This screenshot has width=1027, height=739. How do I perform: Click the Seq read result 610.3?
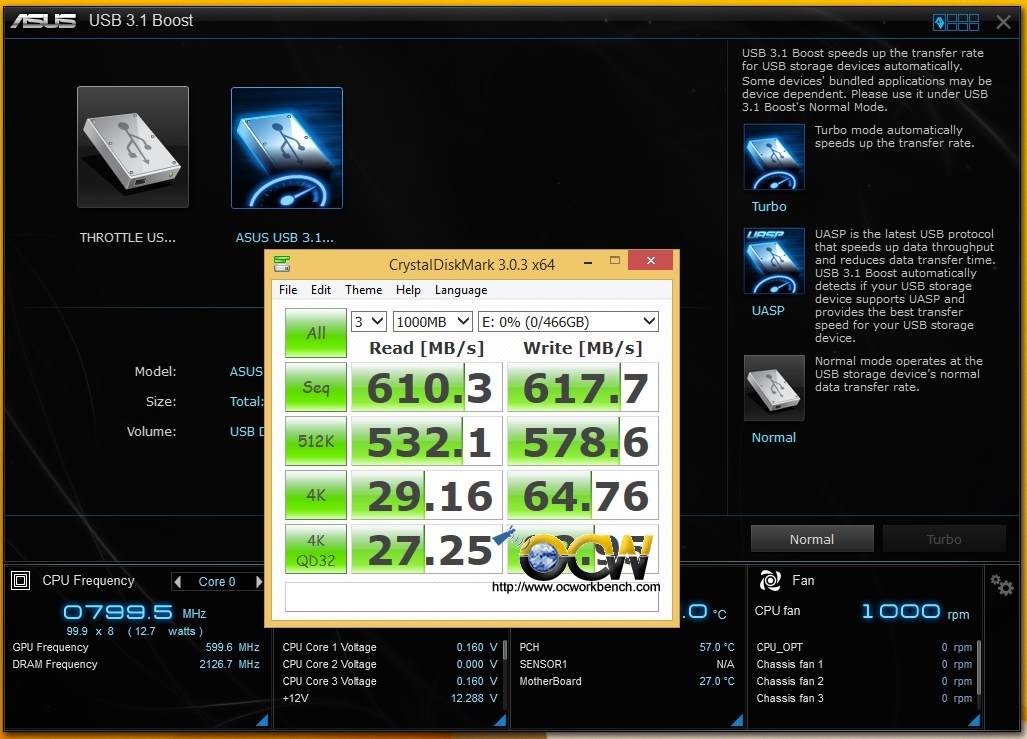coord(426,387)
